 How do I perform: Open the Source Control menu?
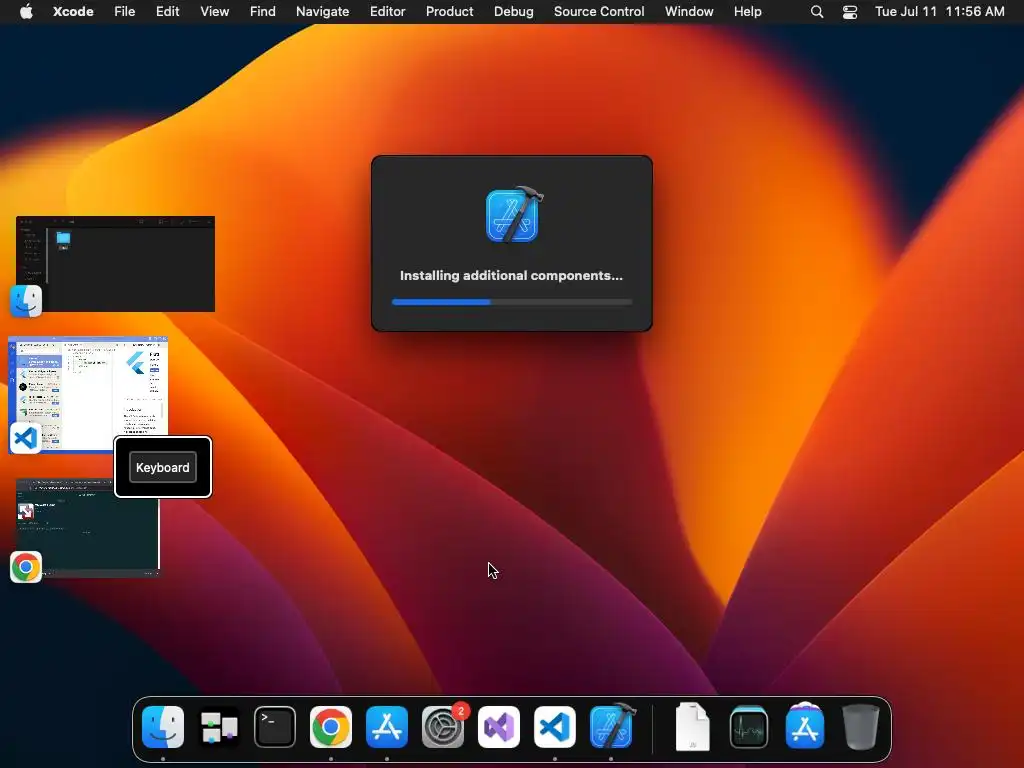599,11
